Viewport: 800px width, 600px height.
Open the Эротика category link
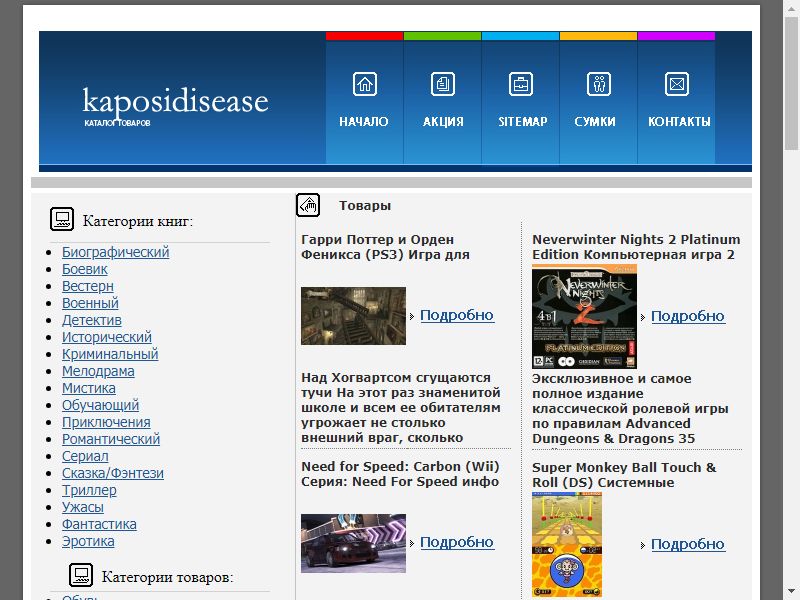tap(88, 541)
